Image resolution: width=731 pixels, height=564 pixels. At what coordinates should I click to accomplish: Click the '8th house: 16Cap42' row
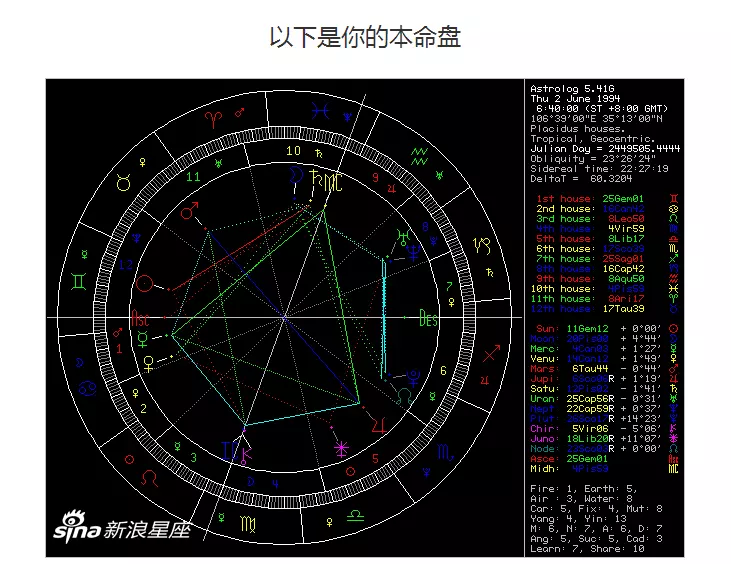click(x=605, y=269)
